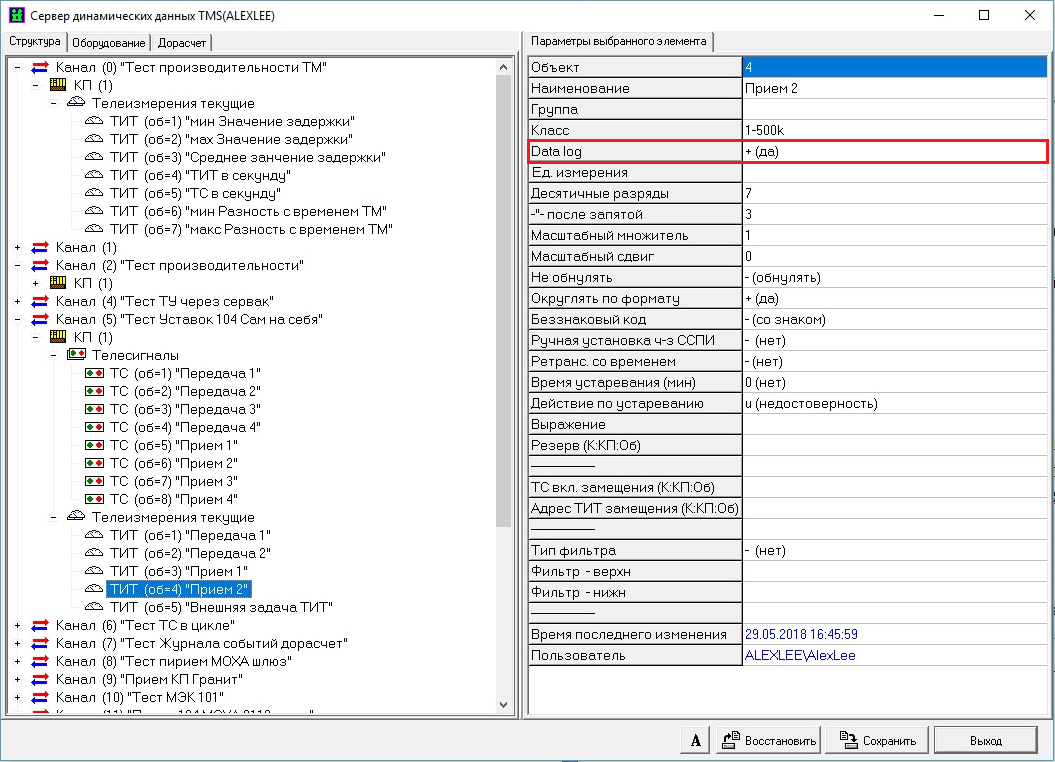Toggle the "Не обнулять" value field
Screen dimensions: 1055x762
click(894, 277)
